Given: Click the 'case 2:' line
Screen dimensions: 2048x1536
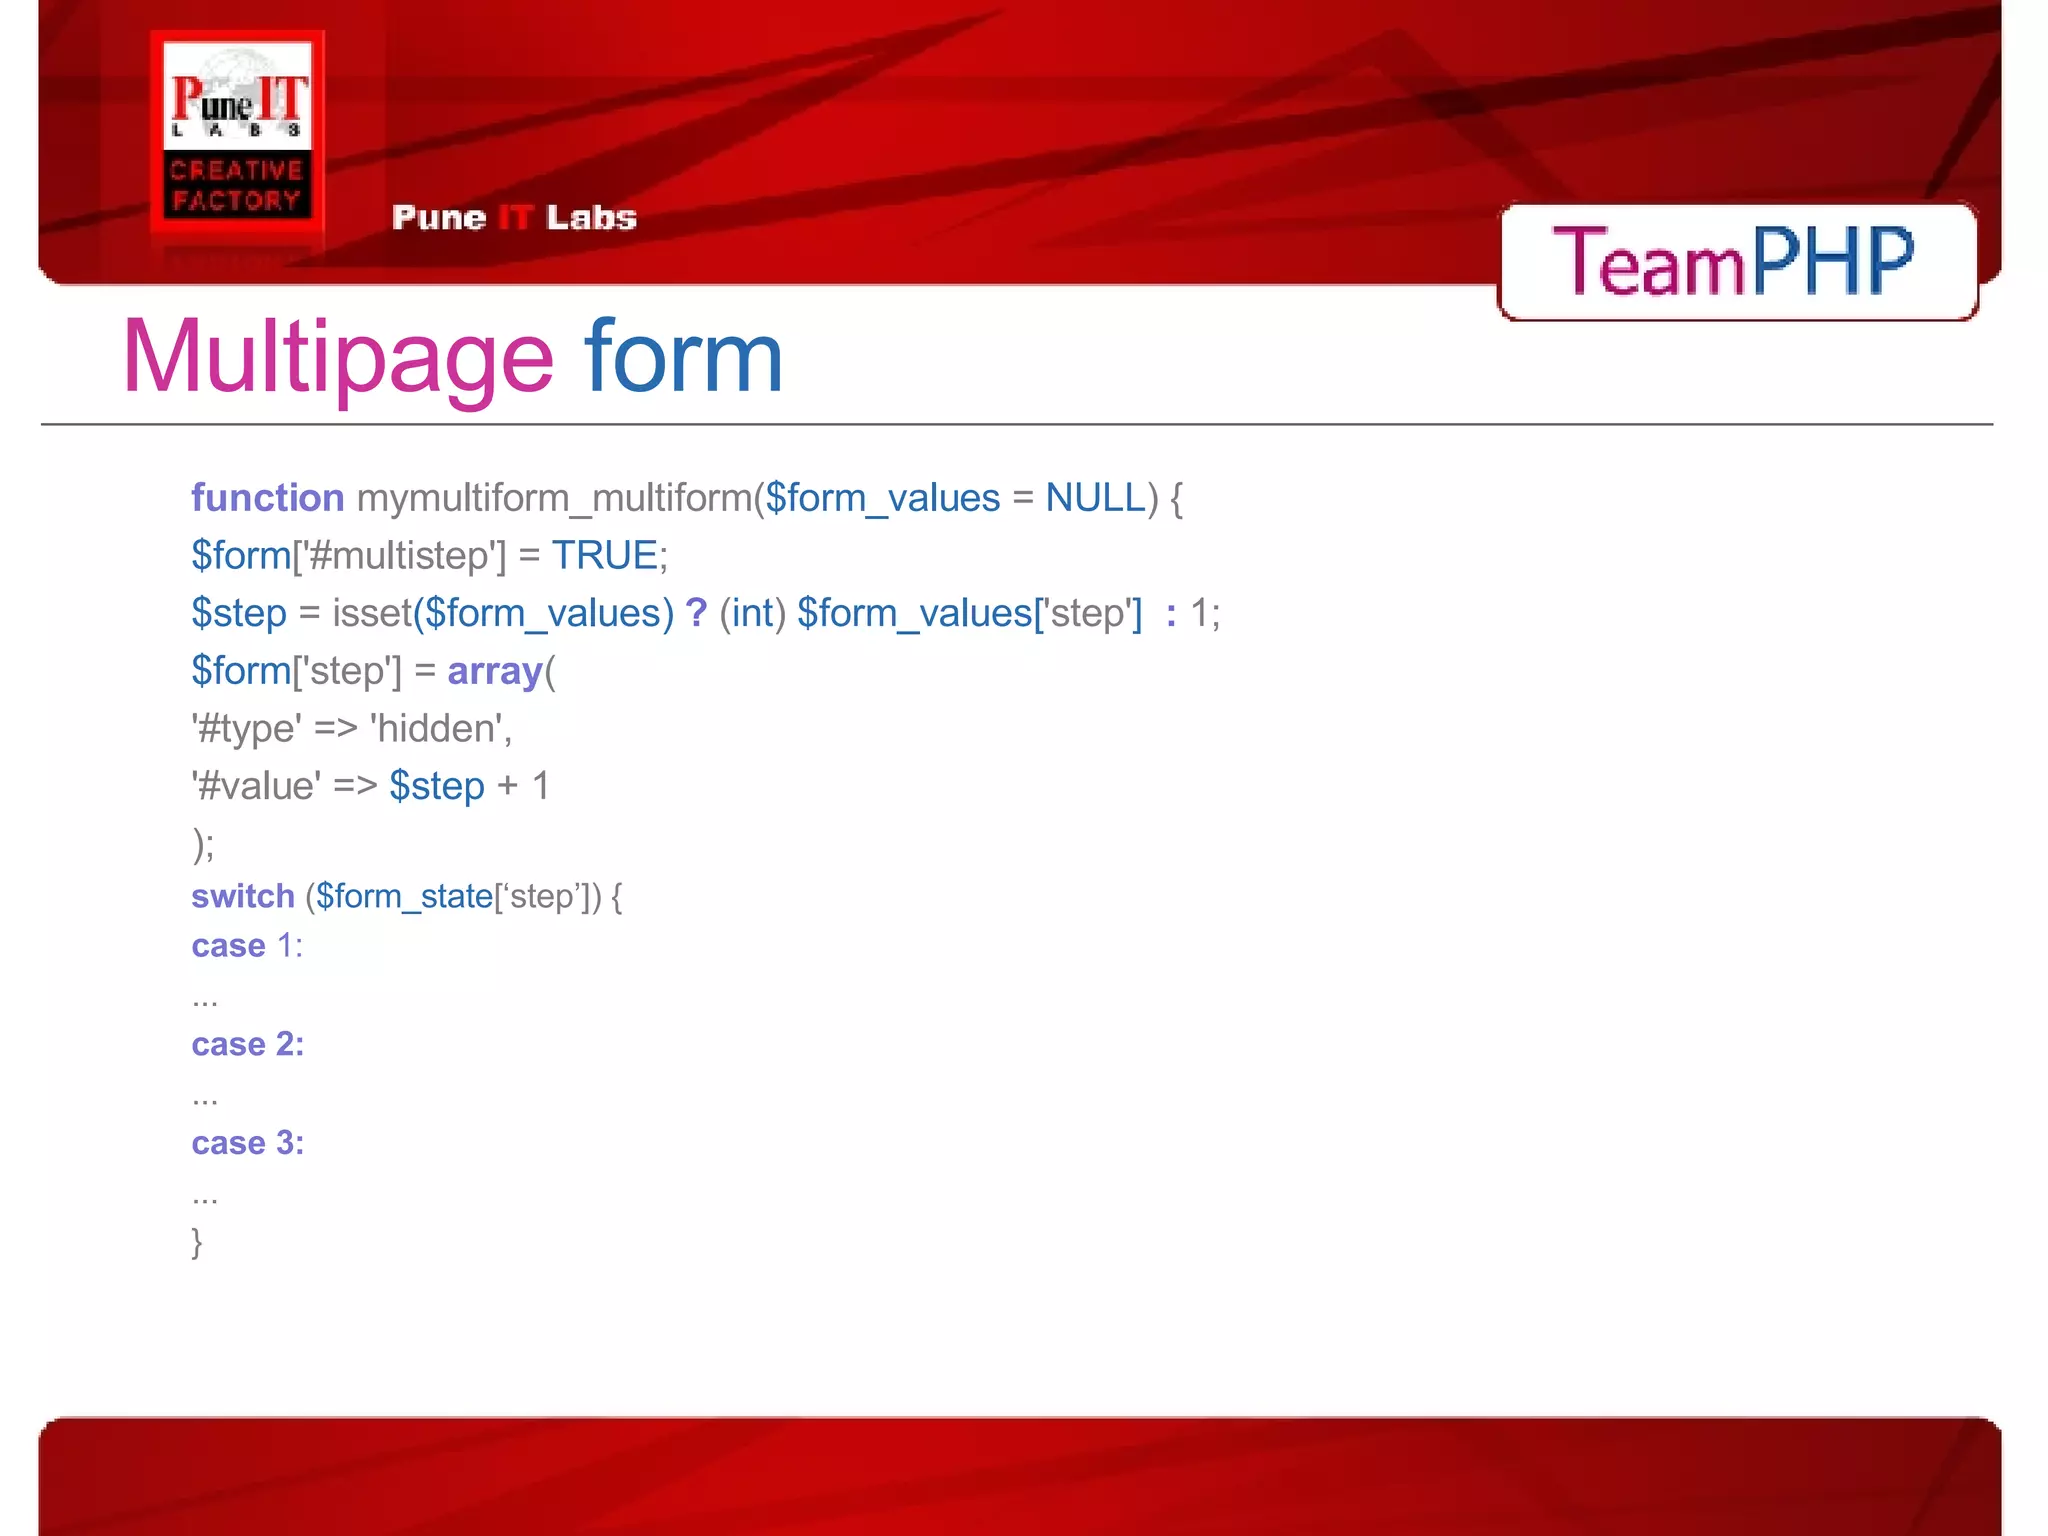Looking at the screenshot, I should [x=247, y=1045].
